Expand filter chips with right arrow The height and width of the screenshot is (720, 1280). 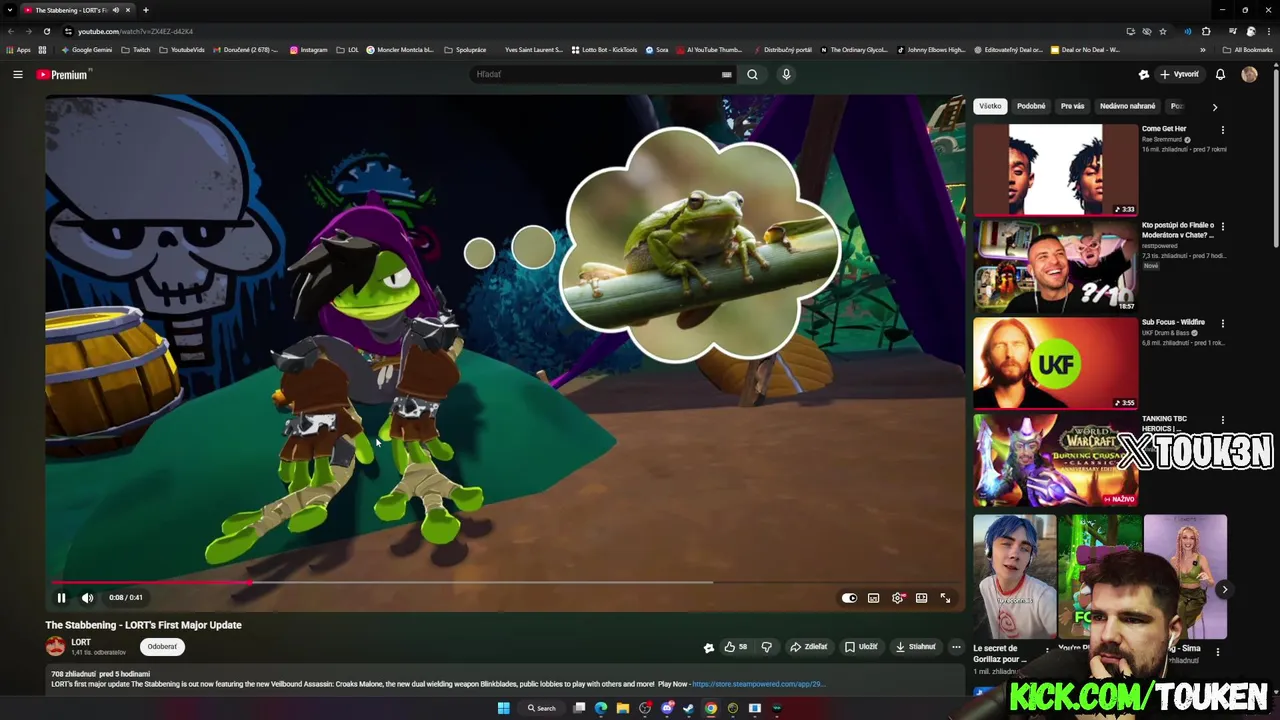point(1215,107)
